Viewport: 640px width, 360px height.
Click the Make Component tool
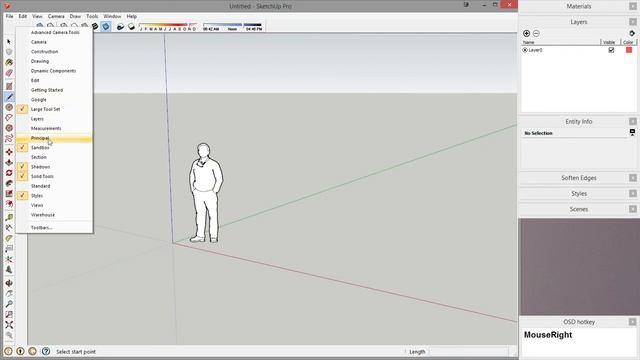(9, 52)
